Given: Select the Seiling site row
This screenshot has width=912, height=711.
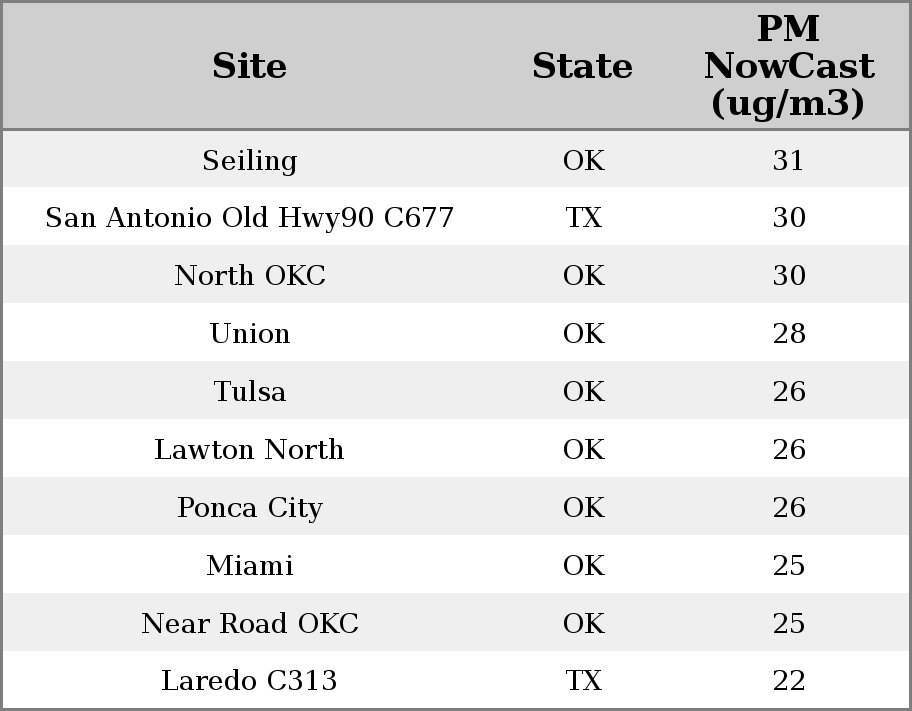Looking at the screenshot, I should 249,160.
